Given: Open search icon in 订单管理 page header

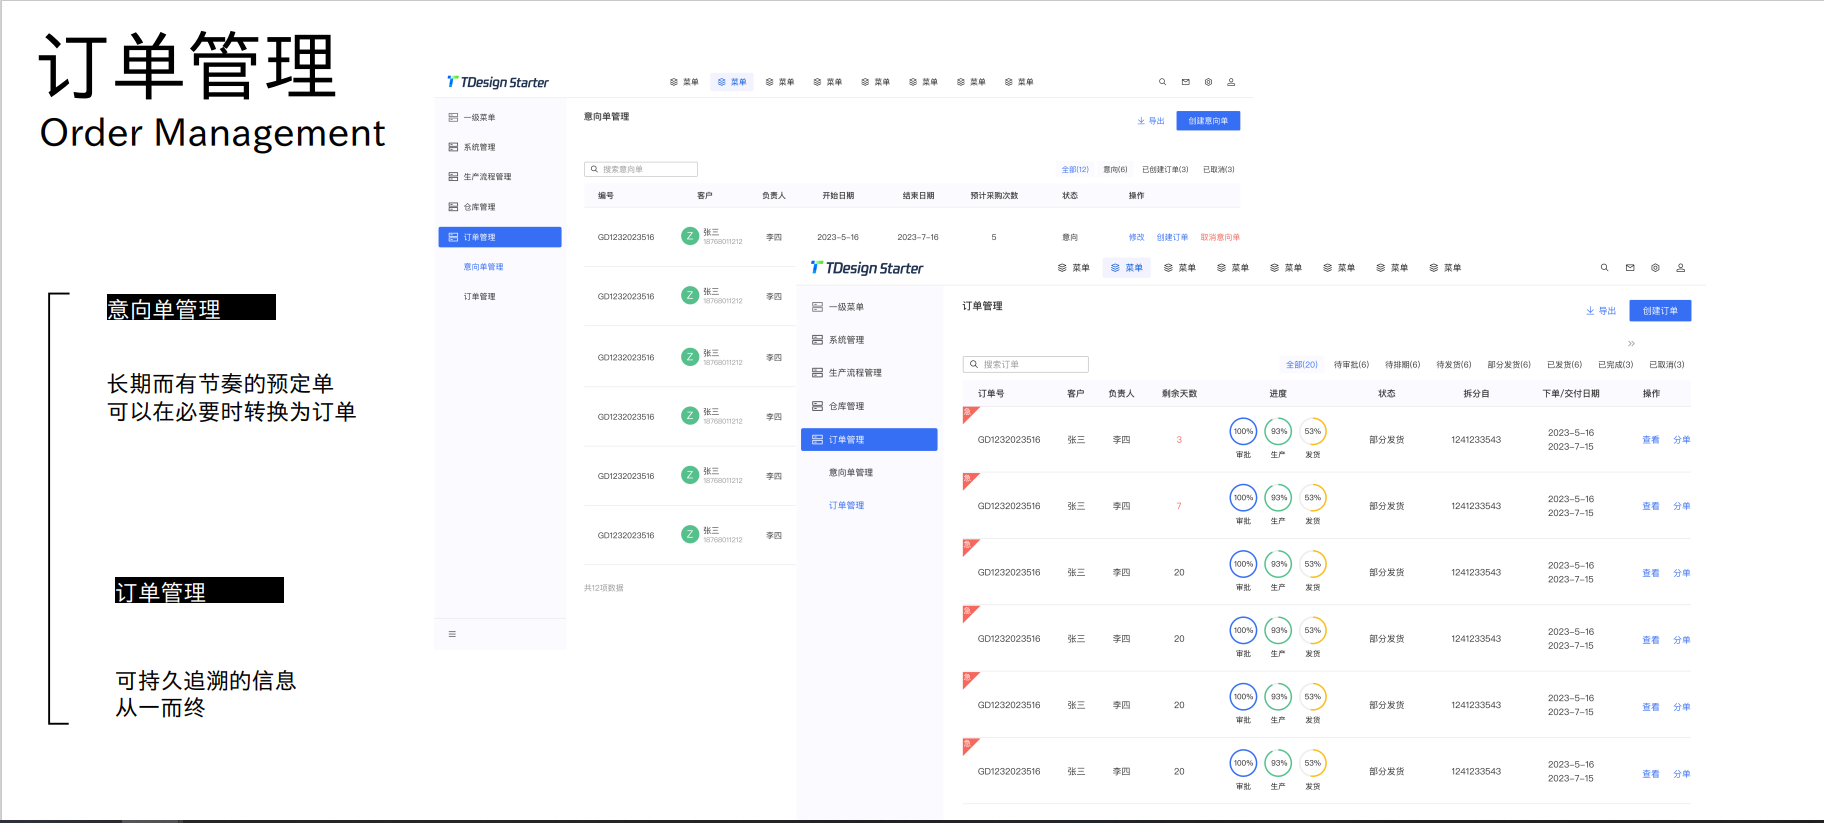Looking at the screenshot, I should click(1604, 268).
